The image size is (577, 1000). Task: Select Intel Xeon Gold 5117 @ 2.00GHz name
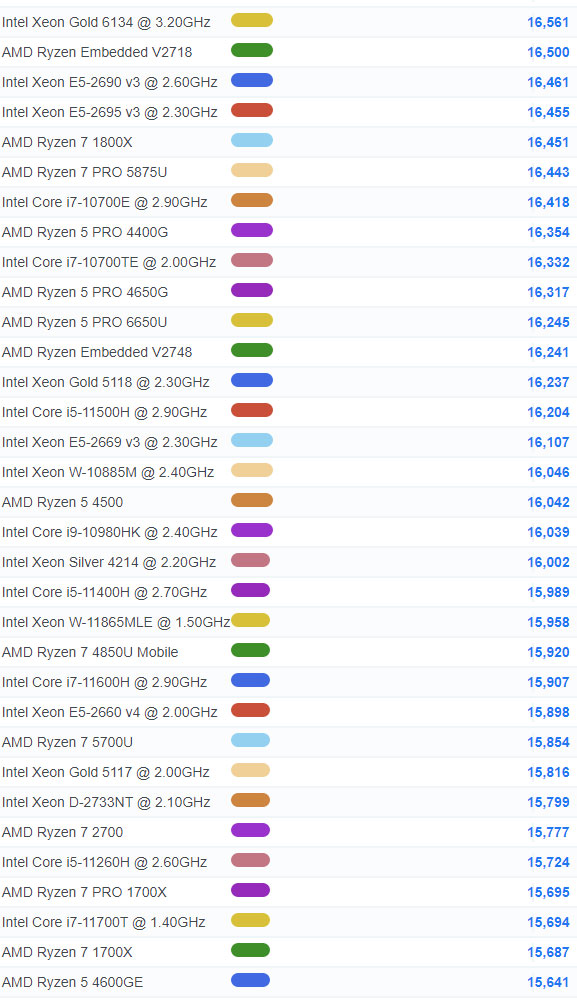pyautogui.click(x=105, y=772)
